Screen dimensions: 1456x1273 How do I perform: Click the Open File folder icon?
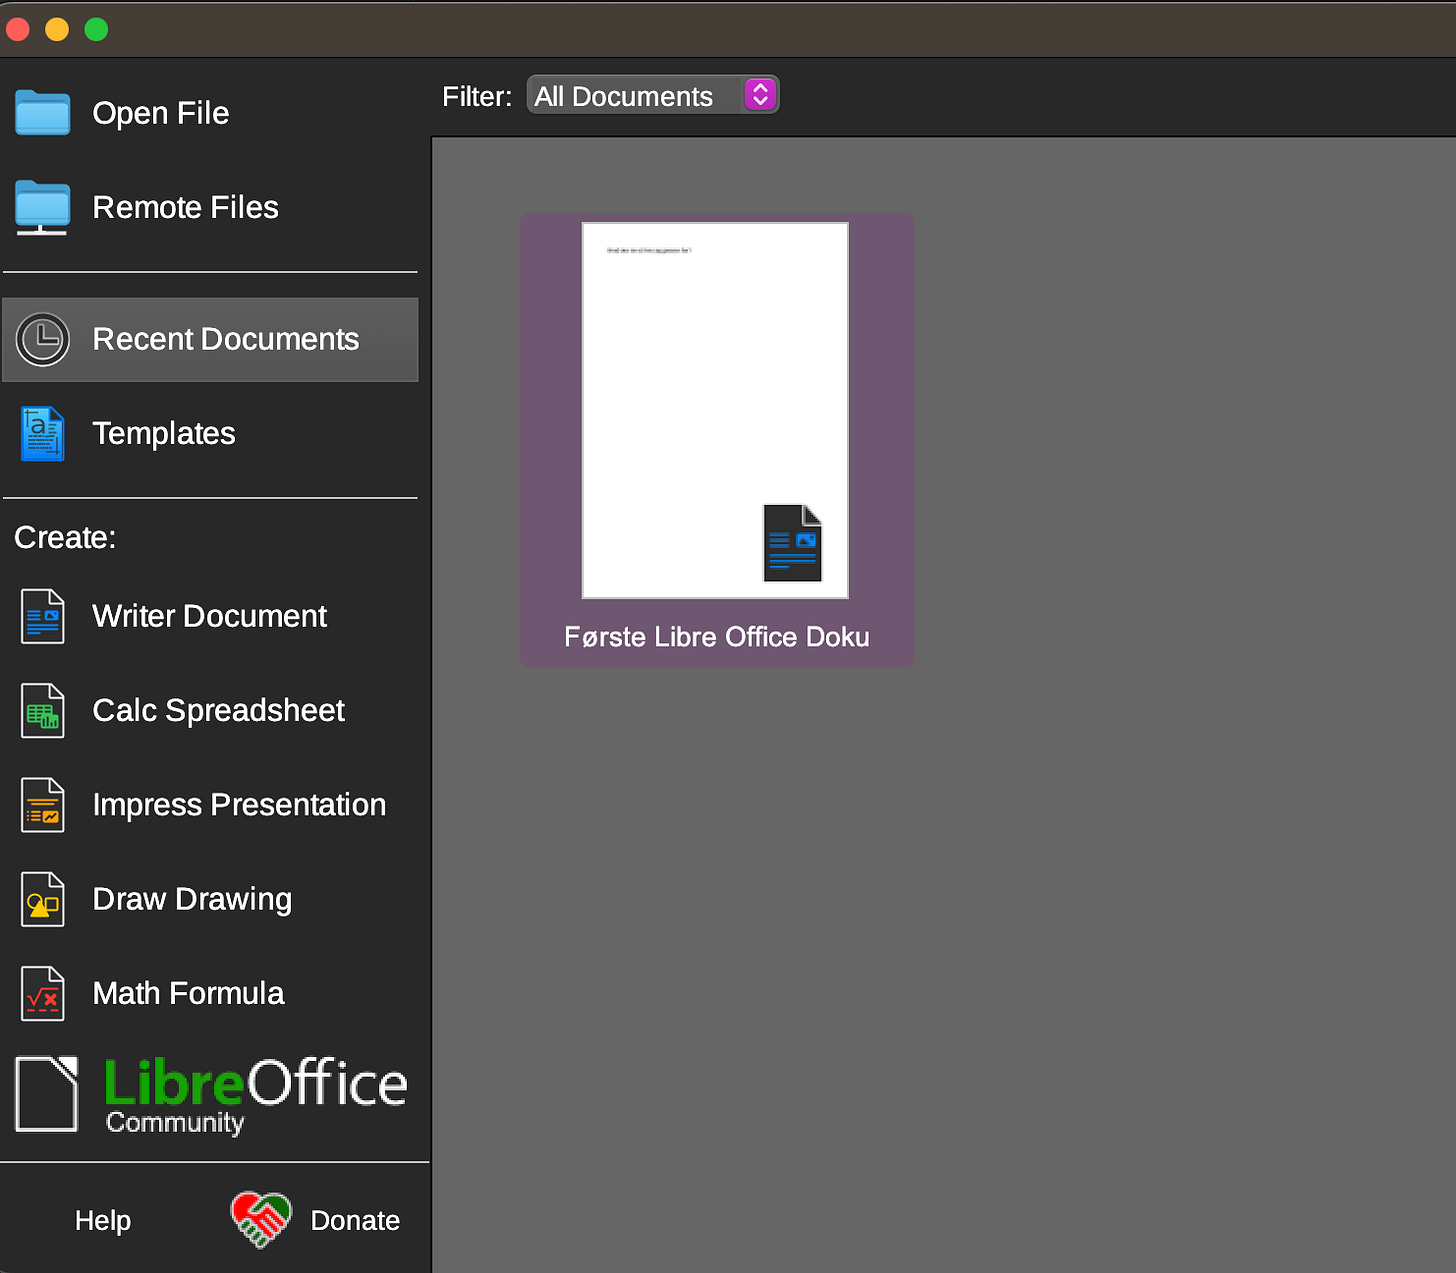coord(42,112)
